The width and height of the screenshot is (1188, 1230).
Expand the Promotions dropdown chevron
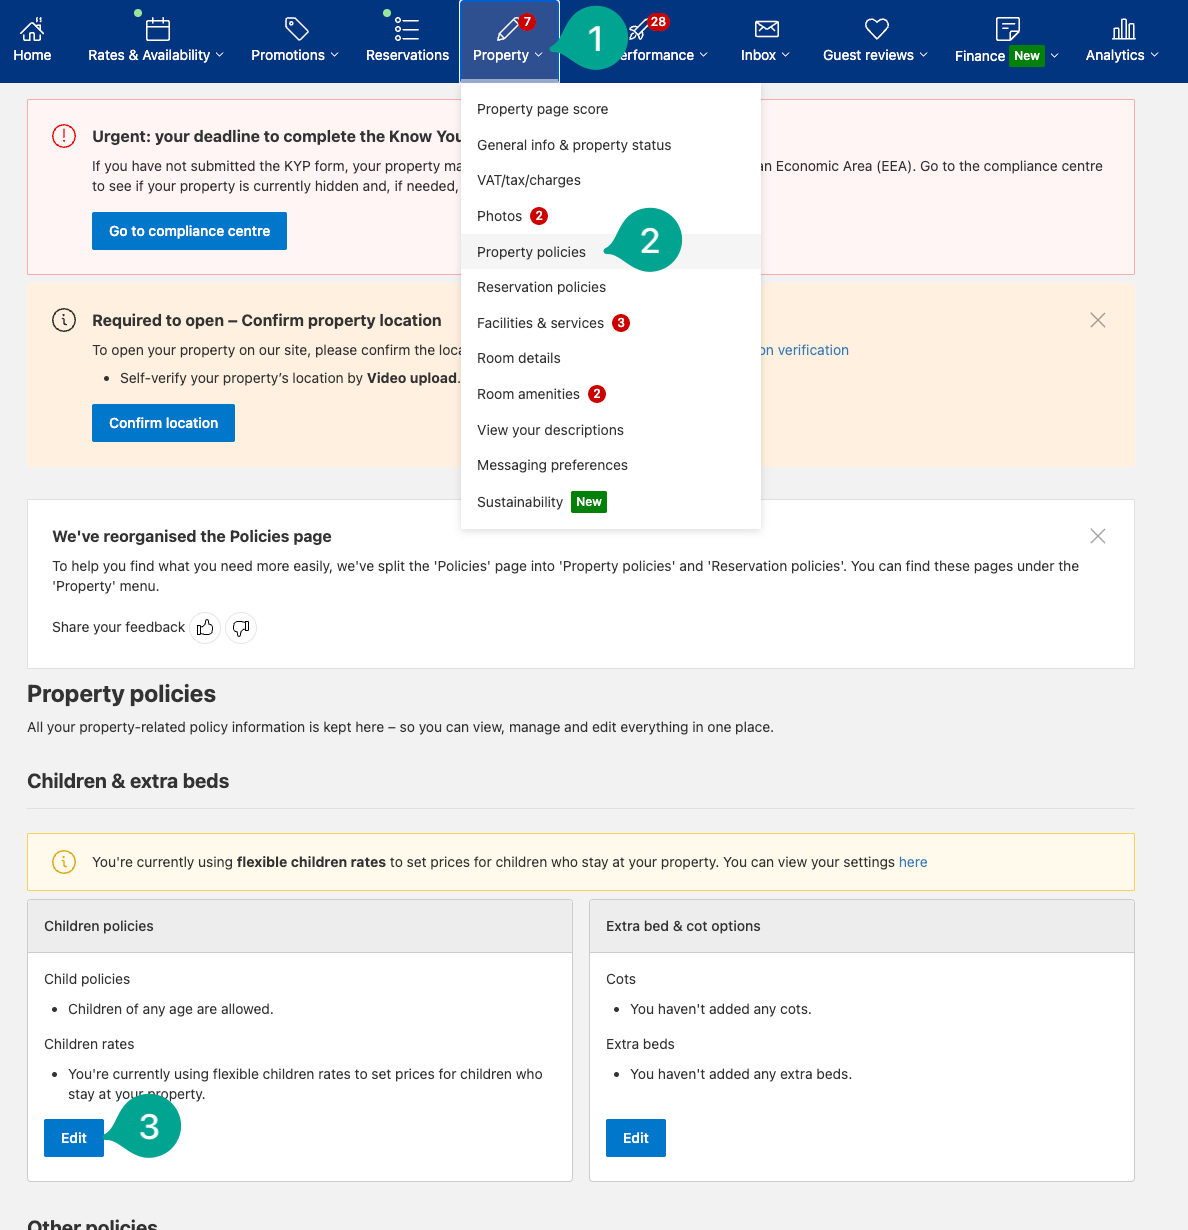click(x=335, y=55)
